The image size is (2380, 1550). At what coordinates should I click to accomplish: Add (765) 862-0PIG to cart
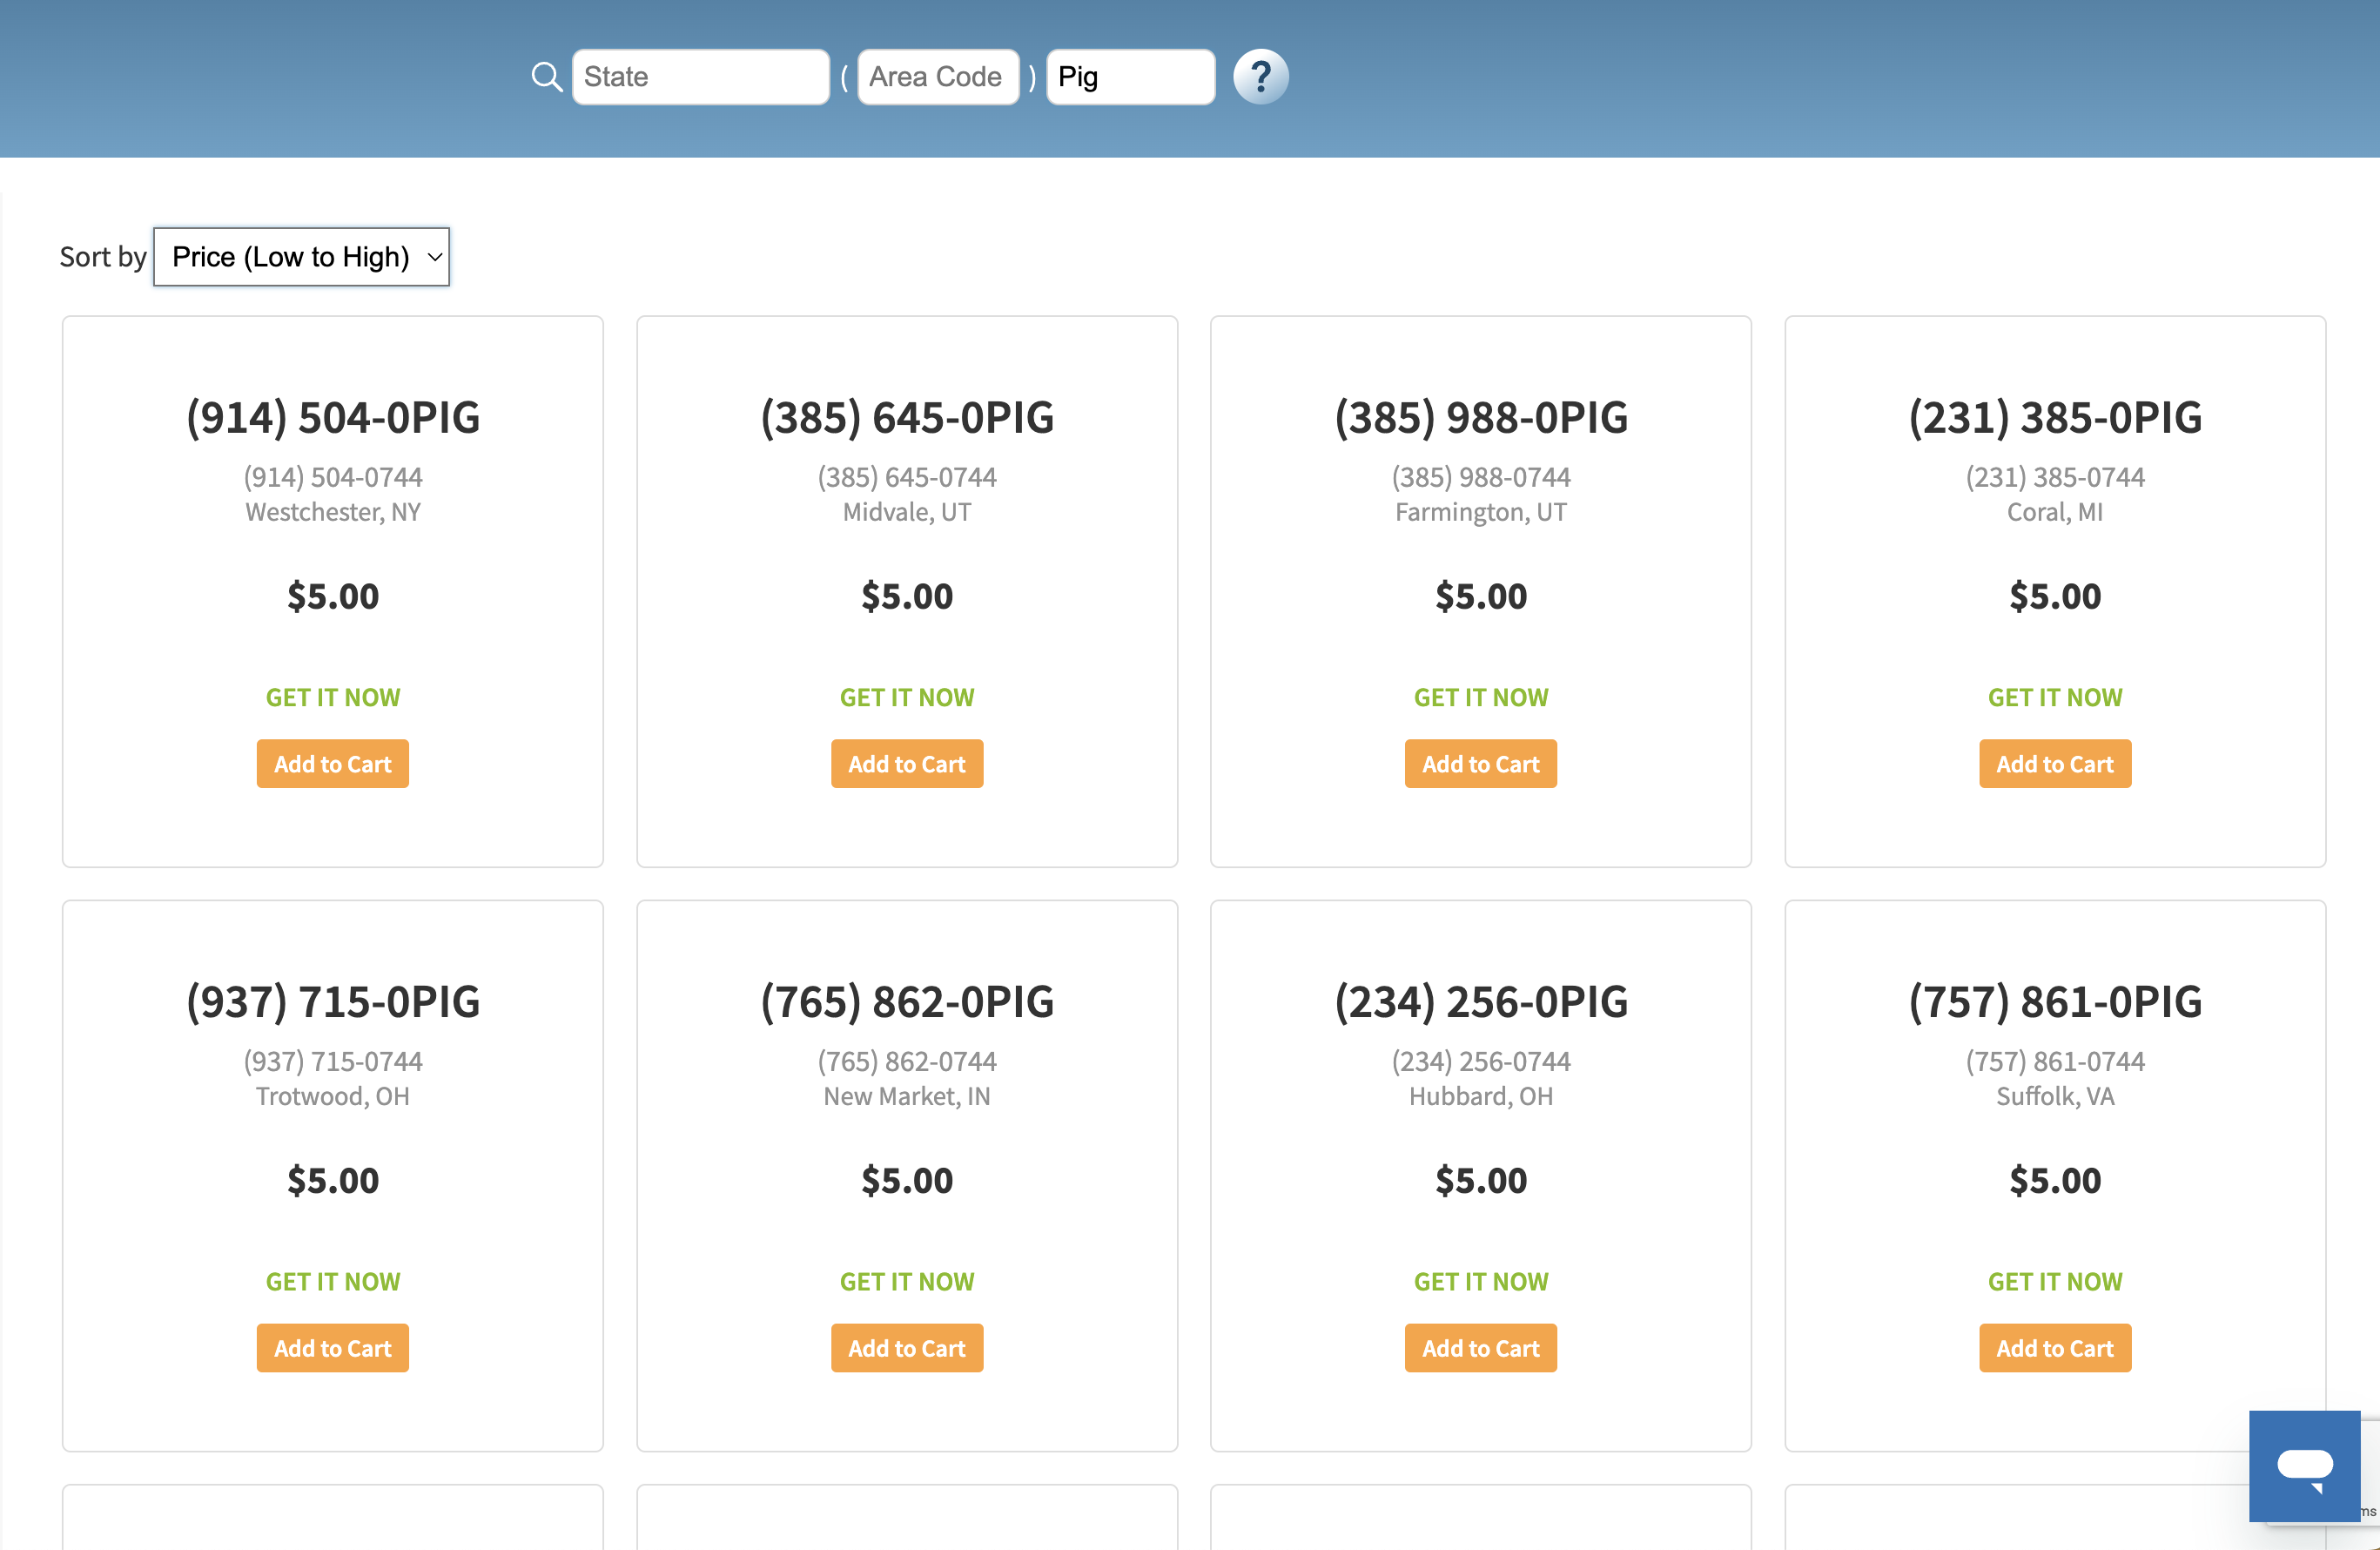tap(907, 1348)
